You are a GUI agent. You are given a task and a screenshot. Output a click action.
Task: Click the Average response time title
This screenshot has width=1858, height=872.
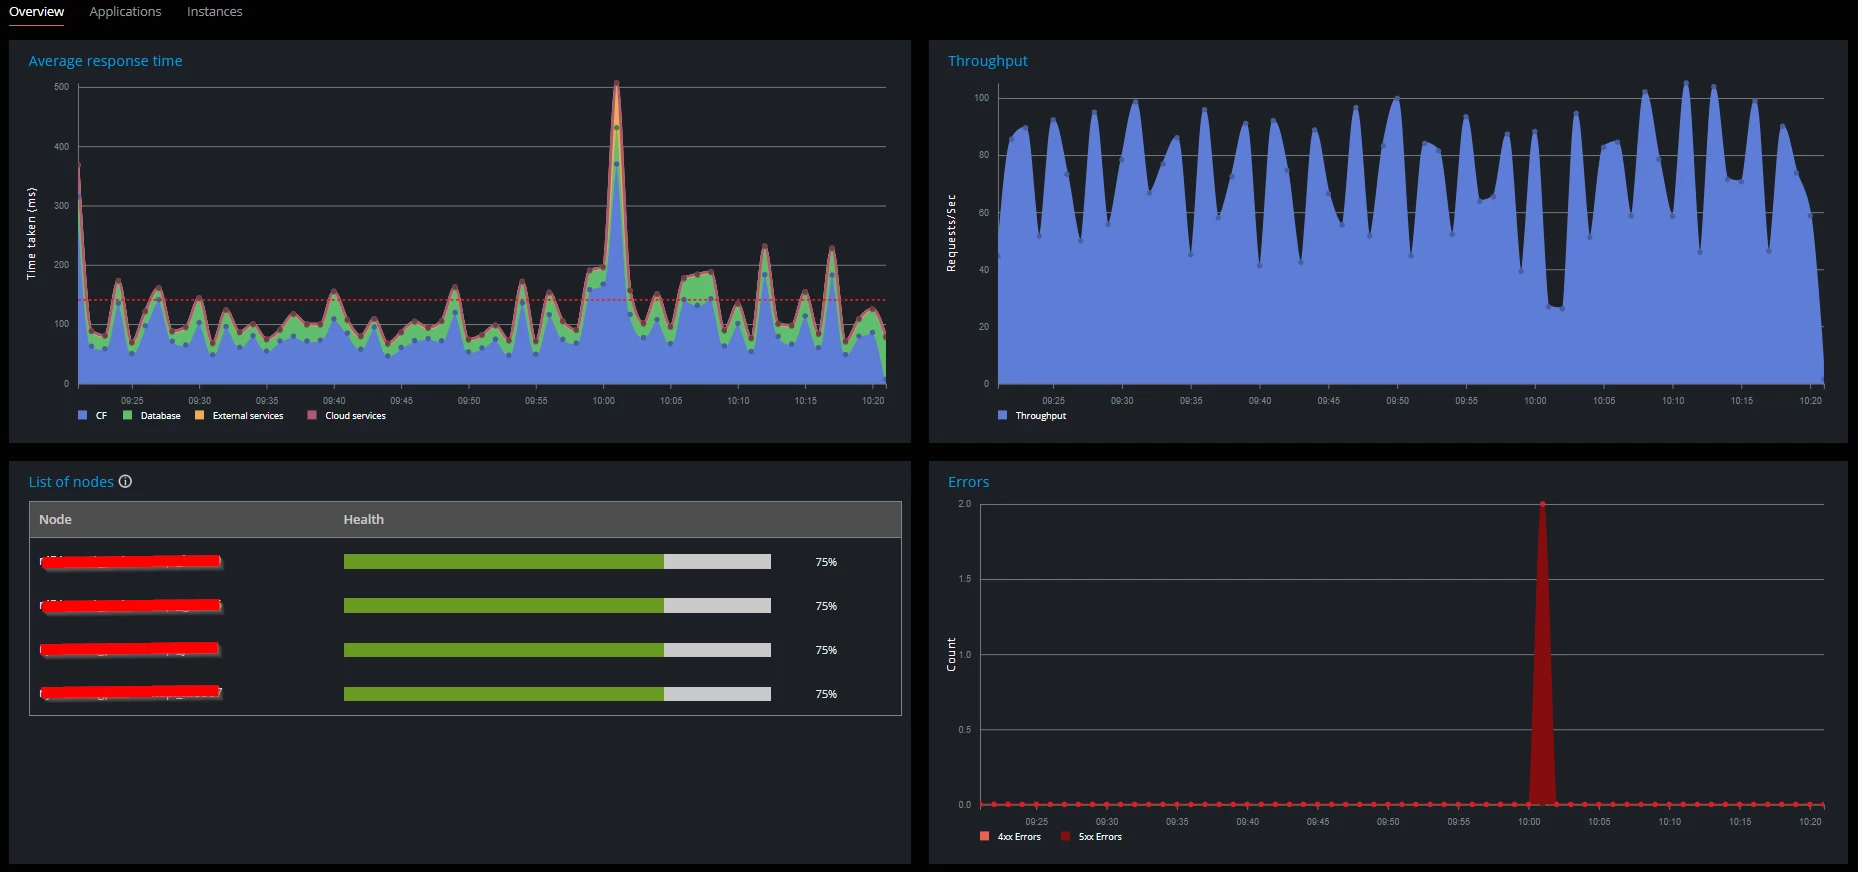(x=105, y=61)
